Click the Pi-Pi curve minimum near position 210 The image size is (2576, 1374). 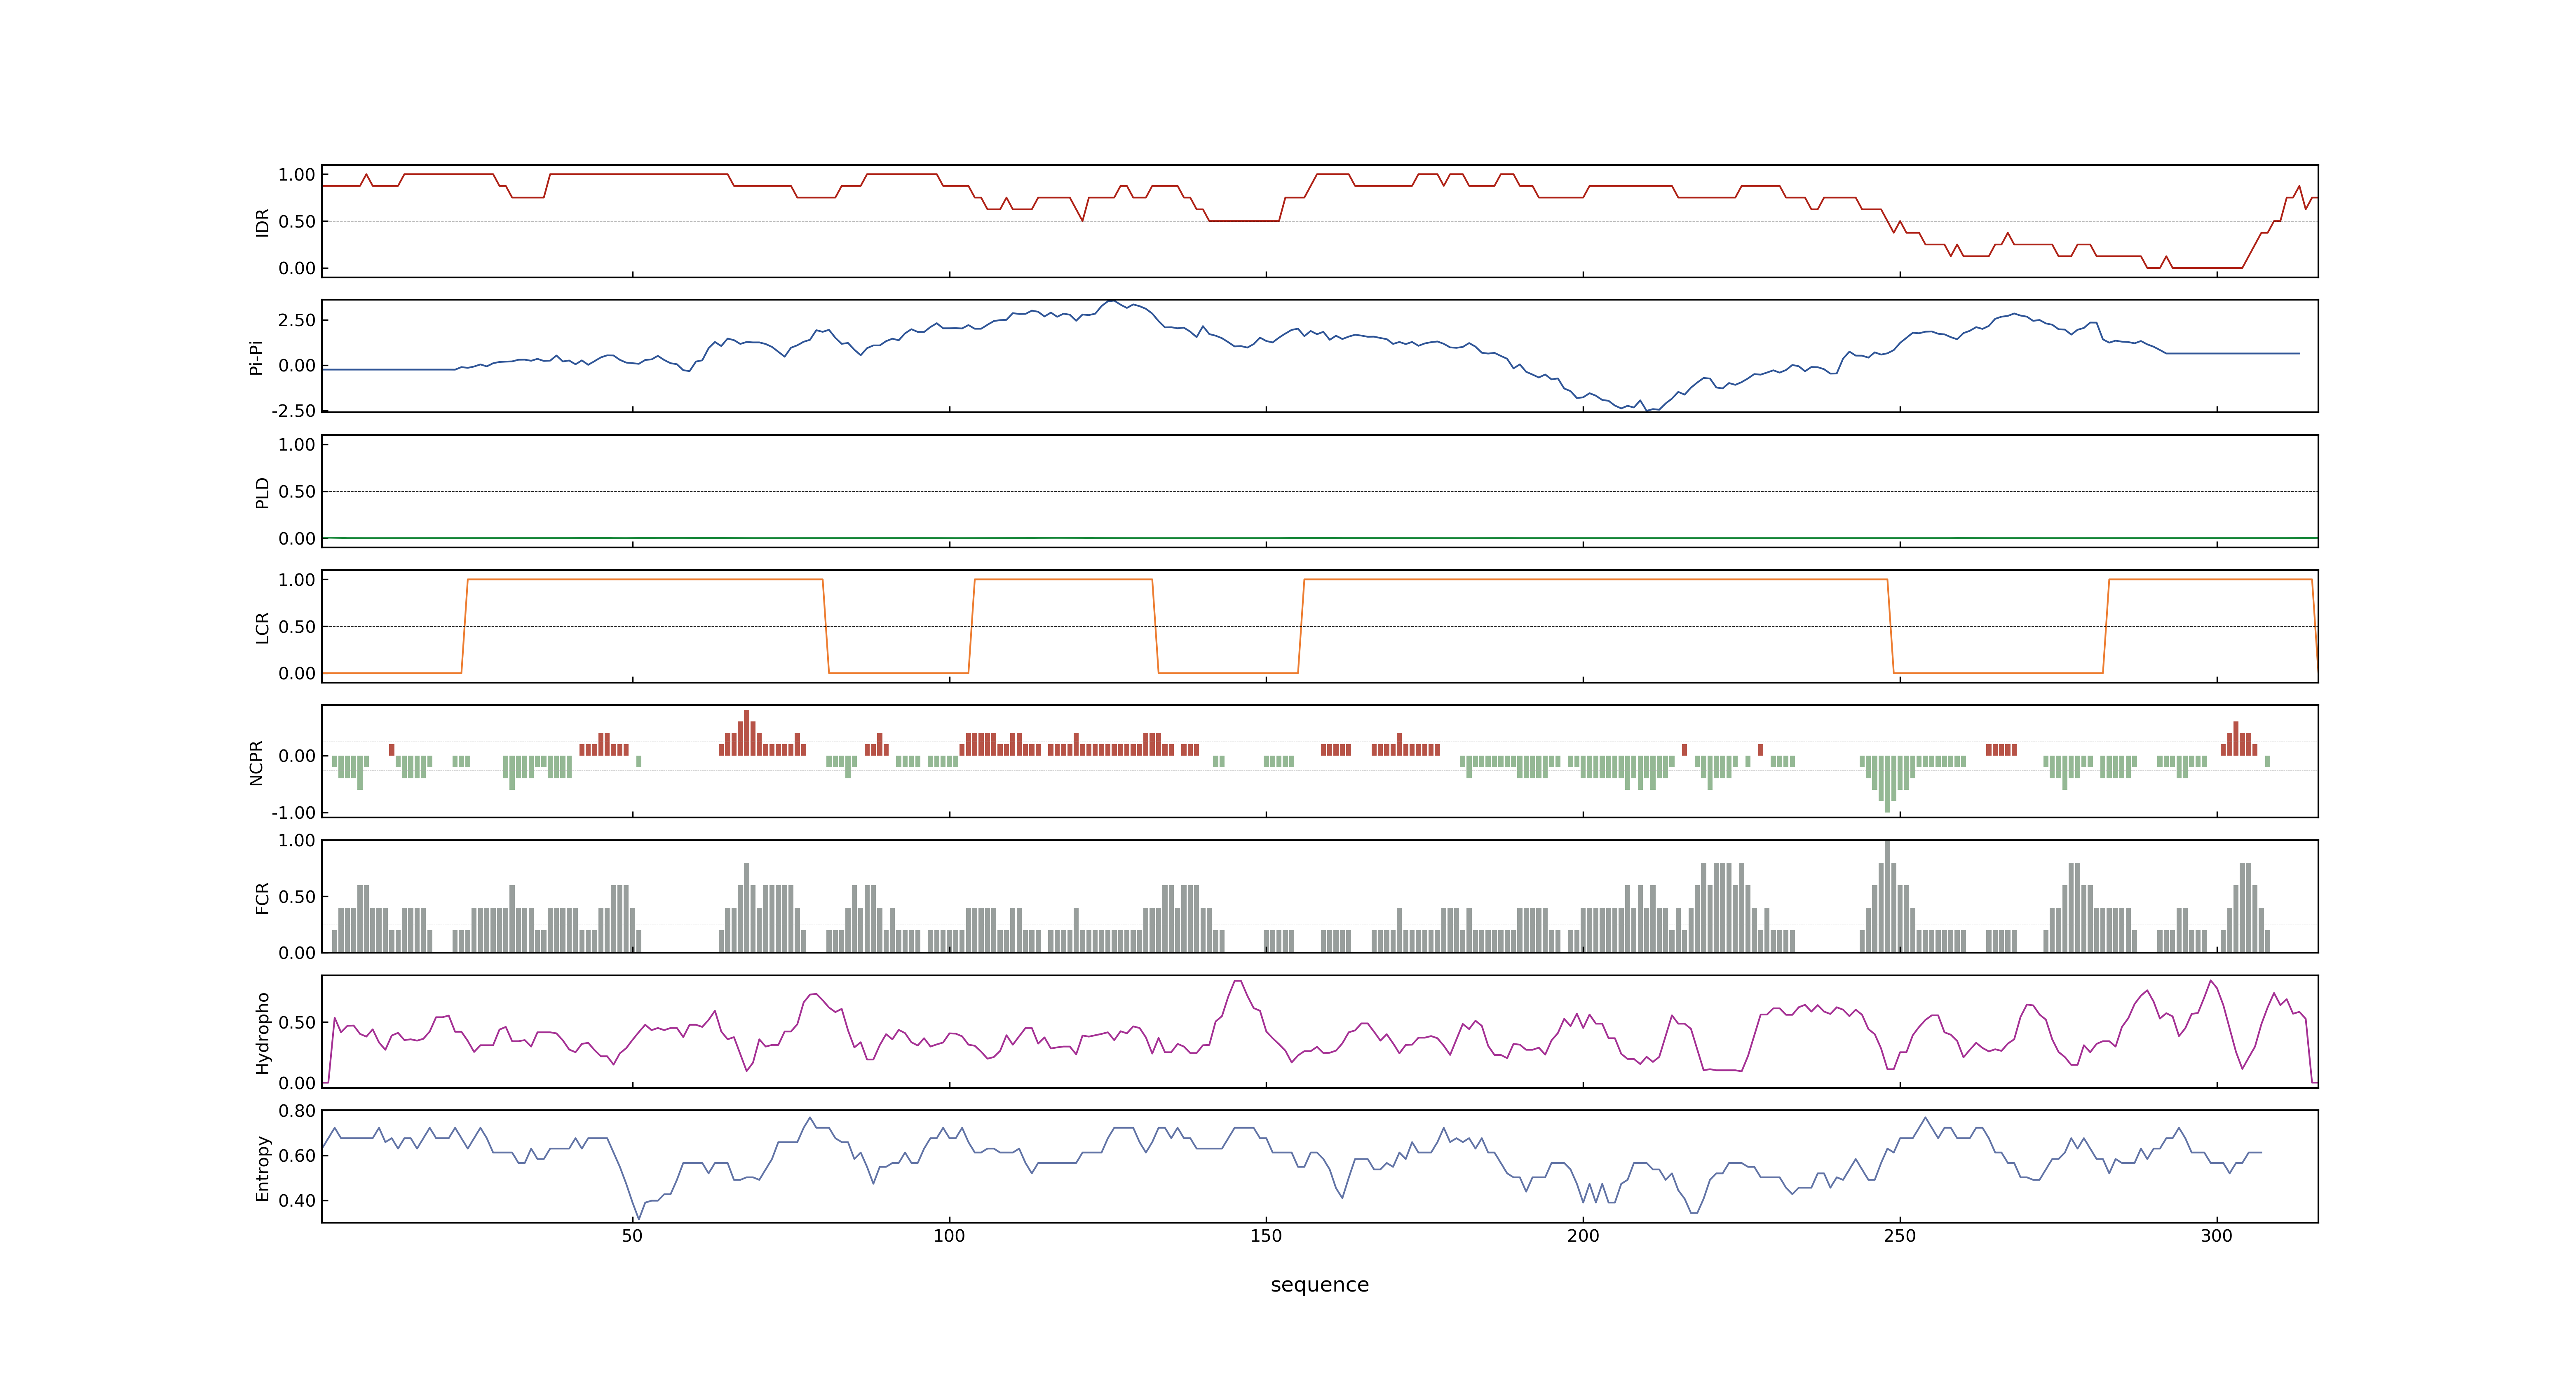click(x=1646, y=410)
